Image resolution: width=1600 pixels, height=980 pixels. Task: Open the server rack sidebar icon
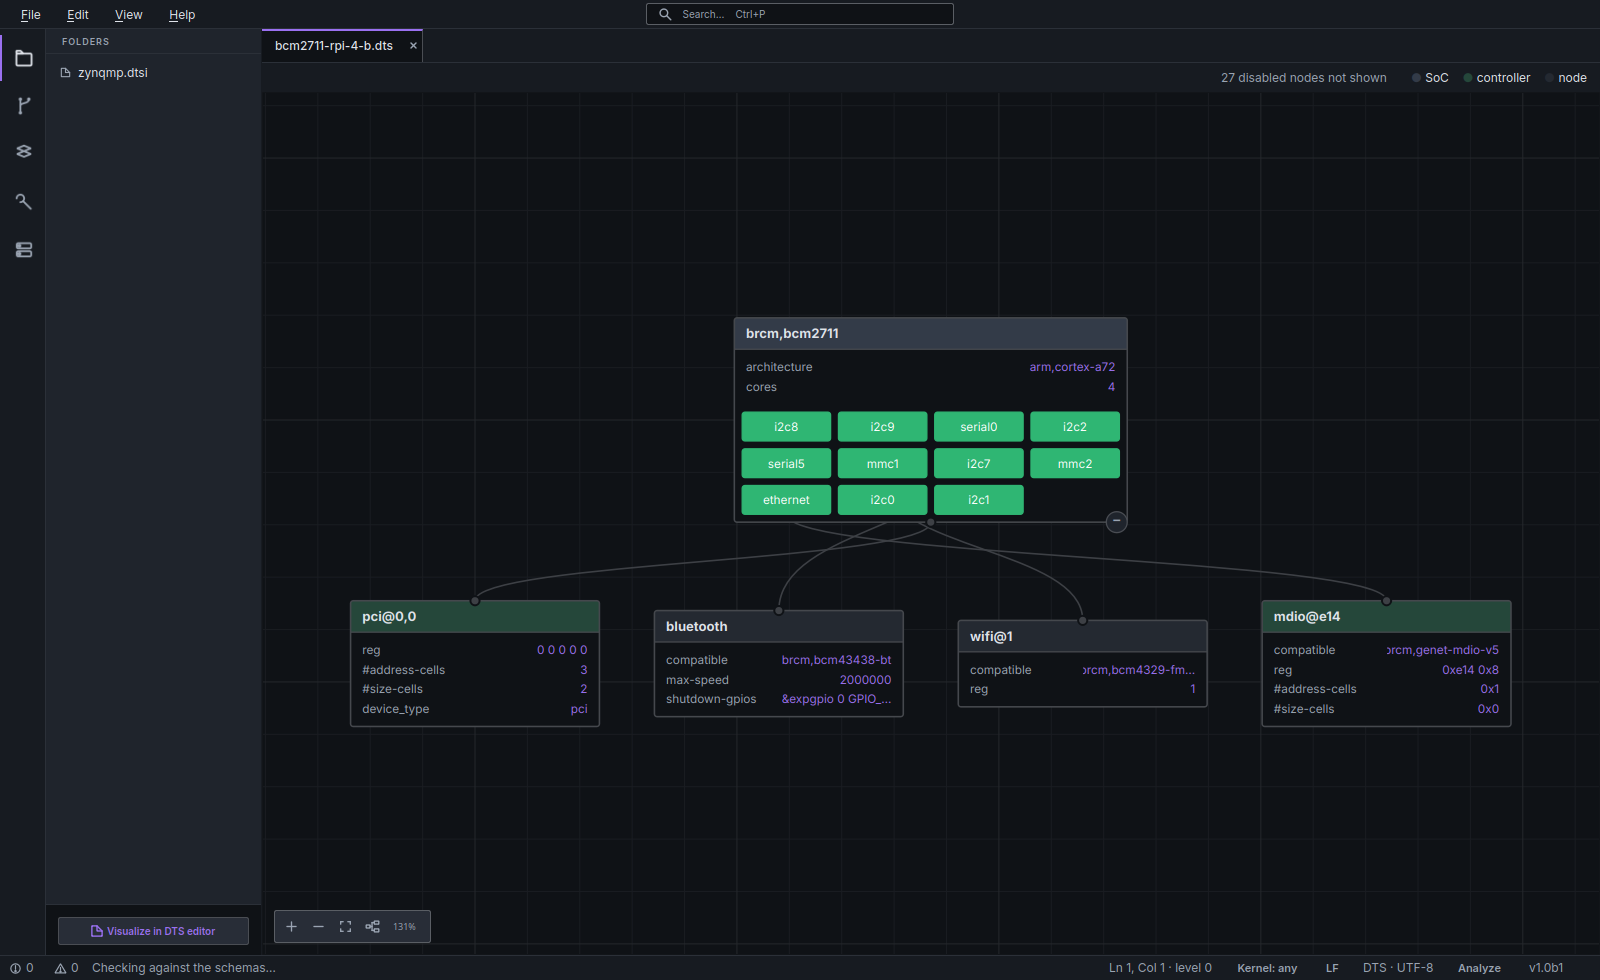tap(24, 250)
